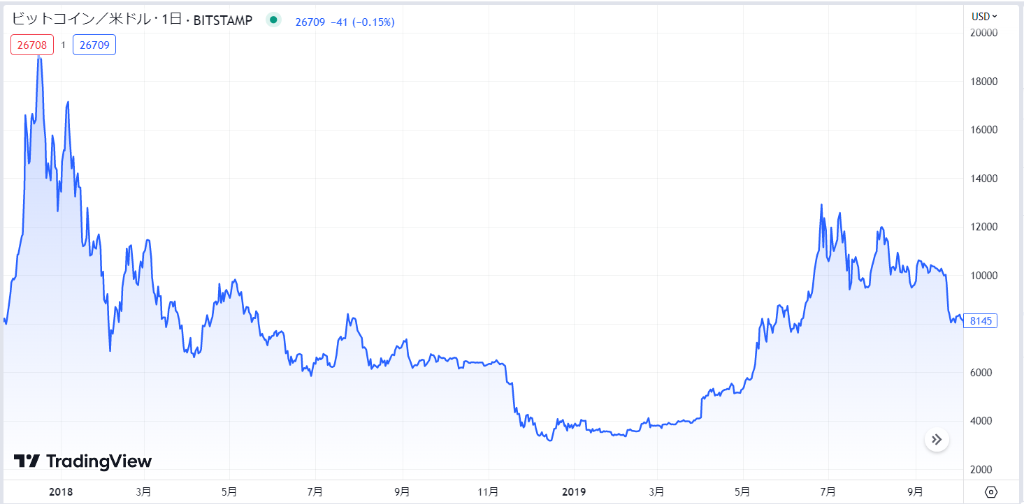This screenshot has height=504, width=1024.
Task: Click the 16000 price axis label
Action: click(x=985, y=130)
